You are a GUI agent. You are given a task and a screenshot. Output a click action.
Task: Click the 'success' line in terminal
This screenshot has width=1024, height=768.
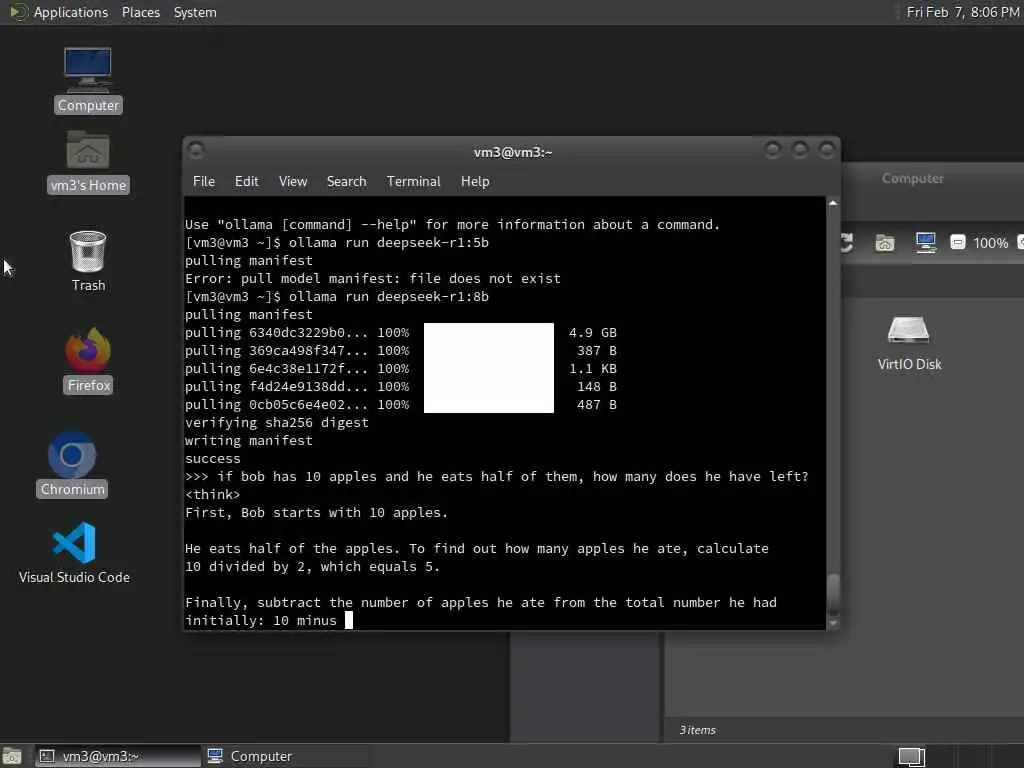coord(212,458)
